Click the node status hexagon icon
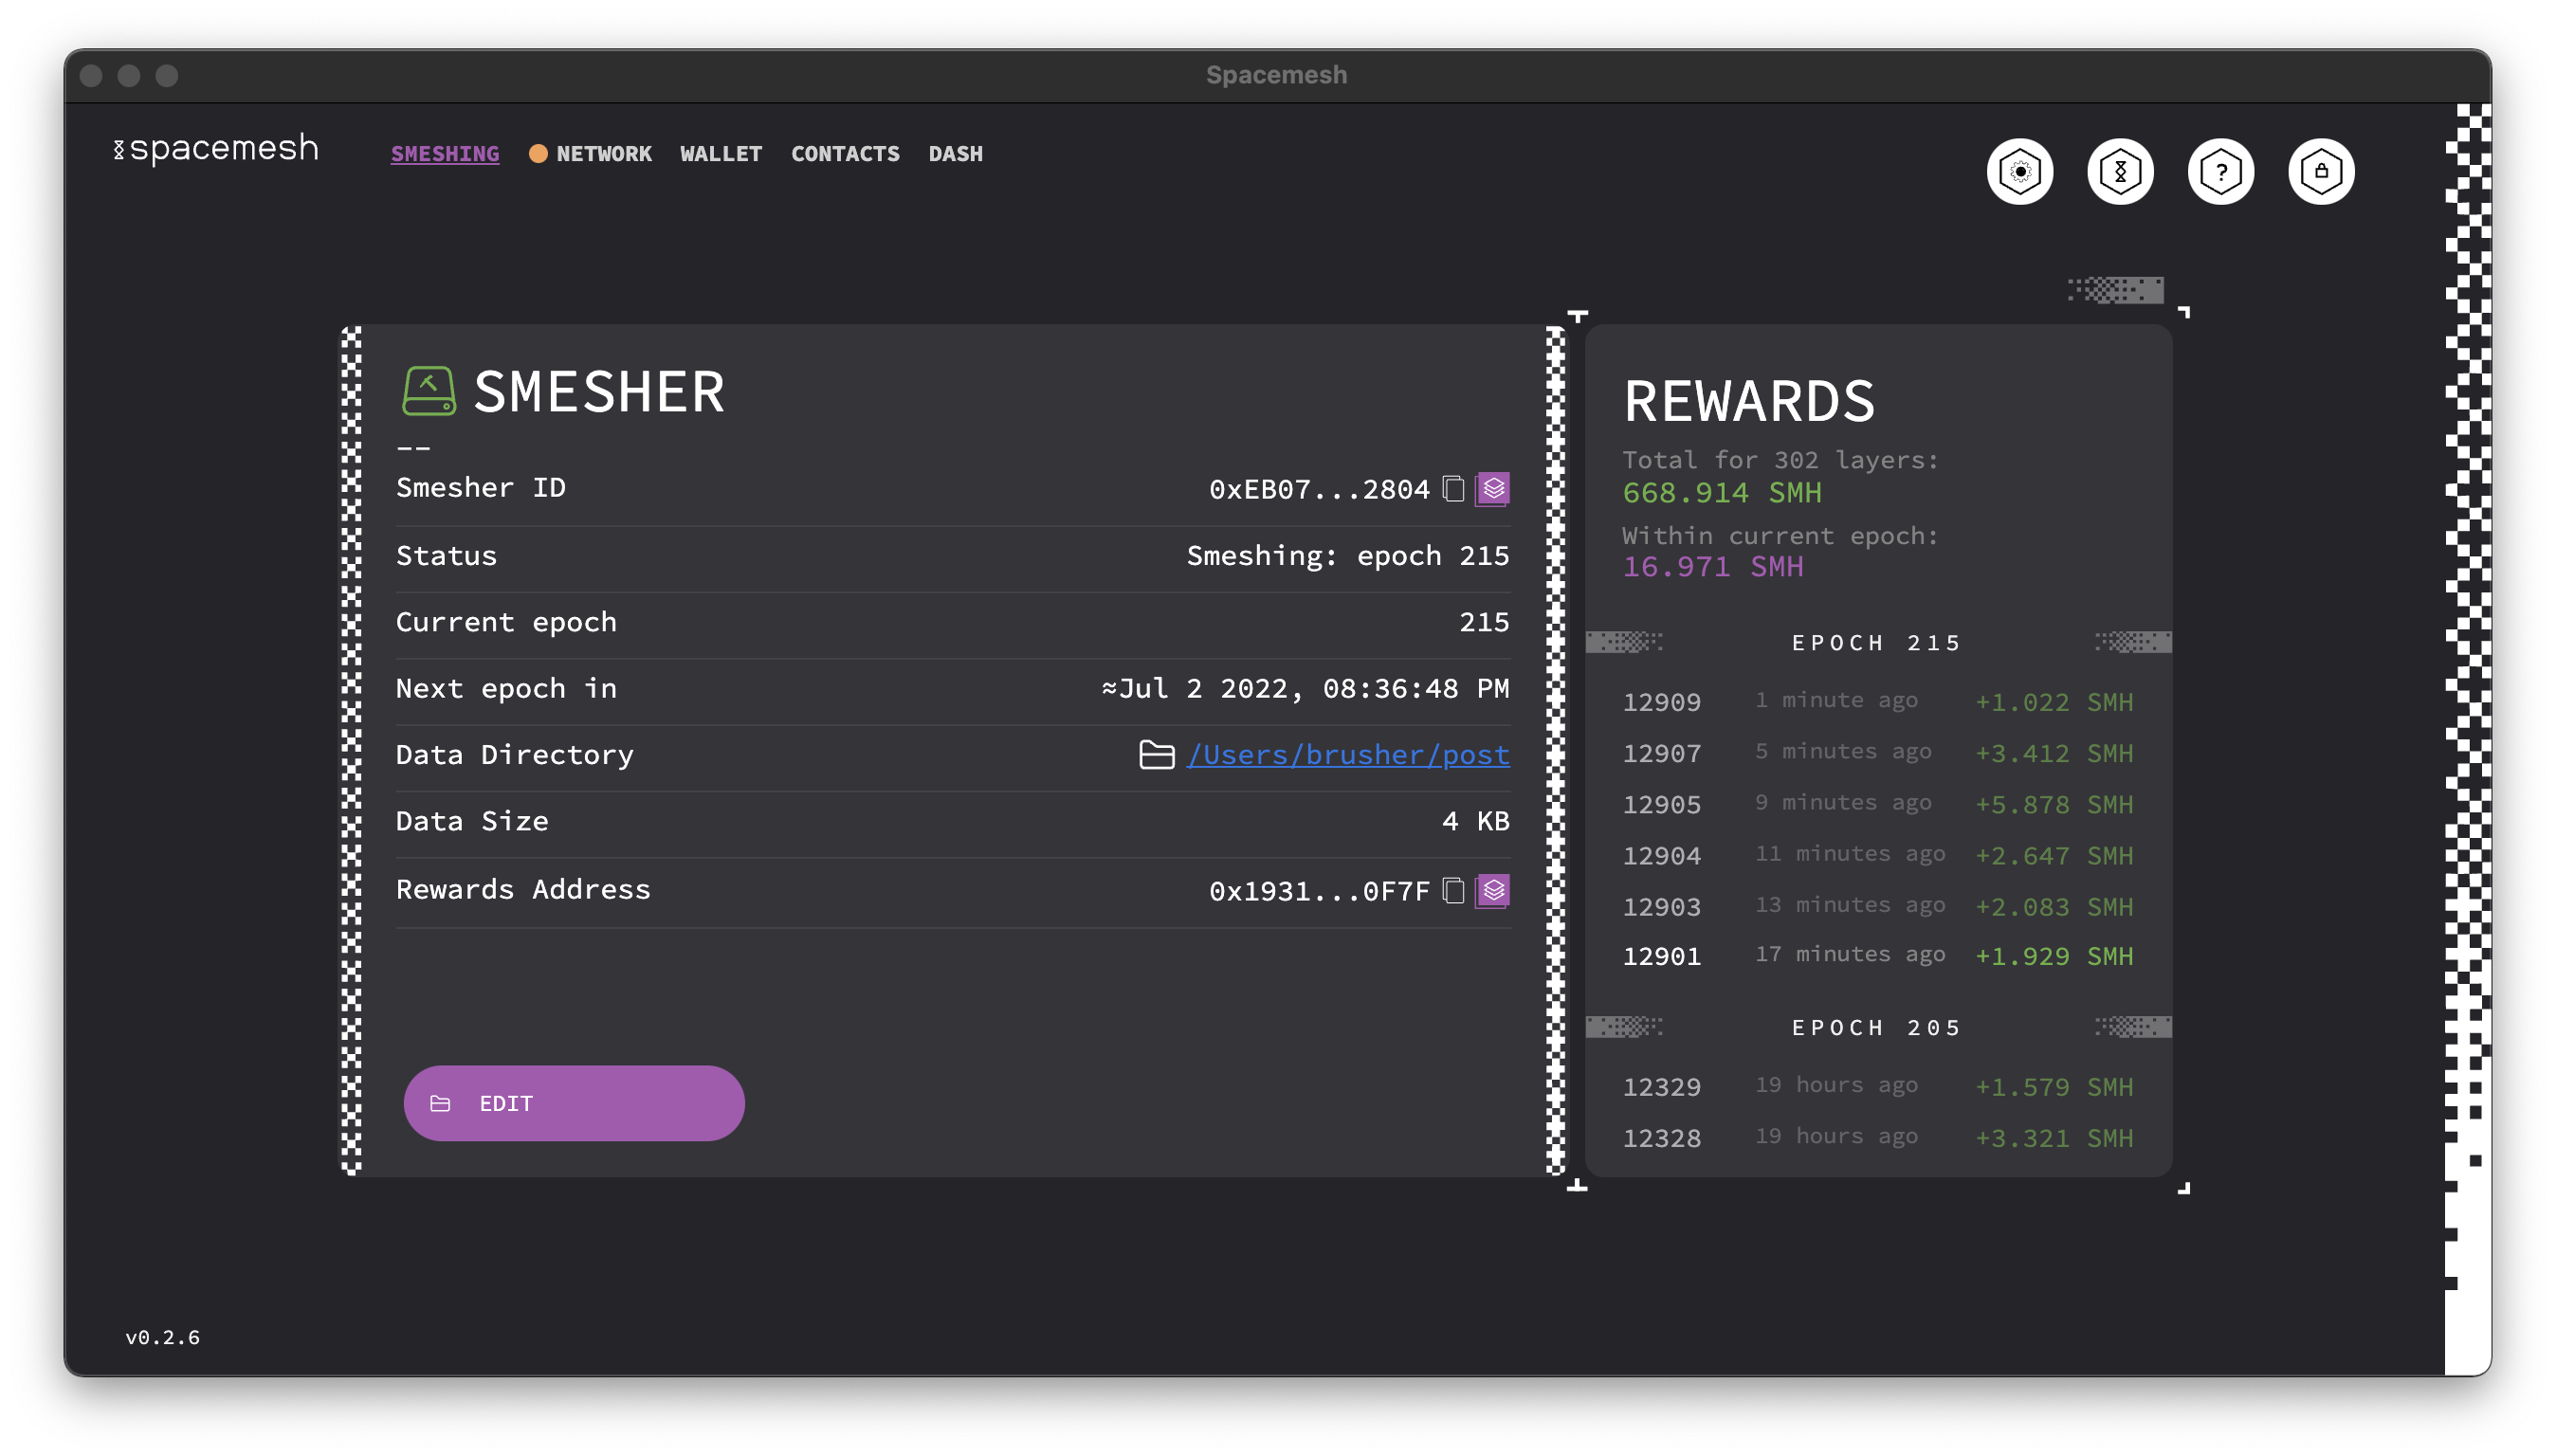Viewport: 2556px width, 1456px height. tap(2121, 171)
